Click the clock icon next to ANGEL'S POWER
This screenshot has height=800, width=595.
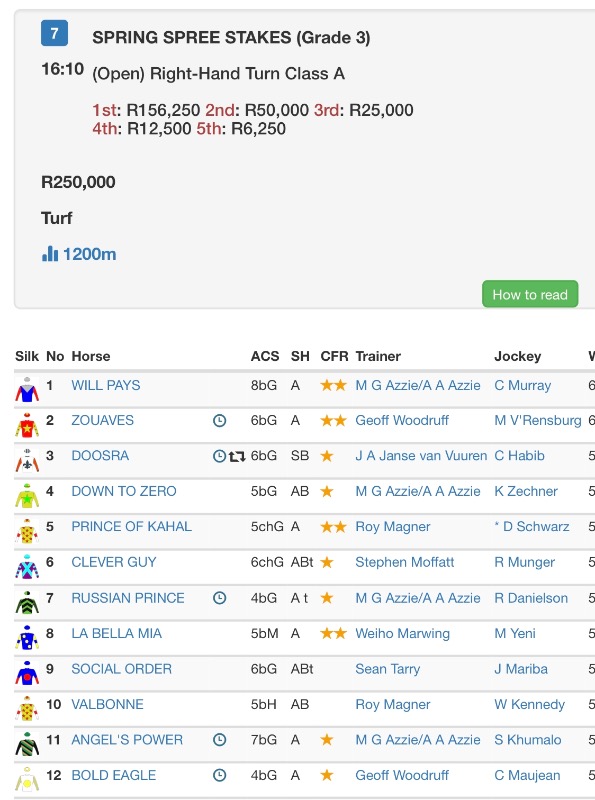point(219,740)
